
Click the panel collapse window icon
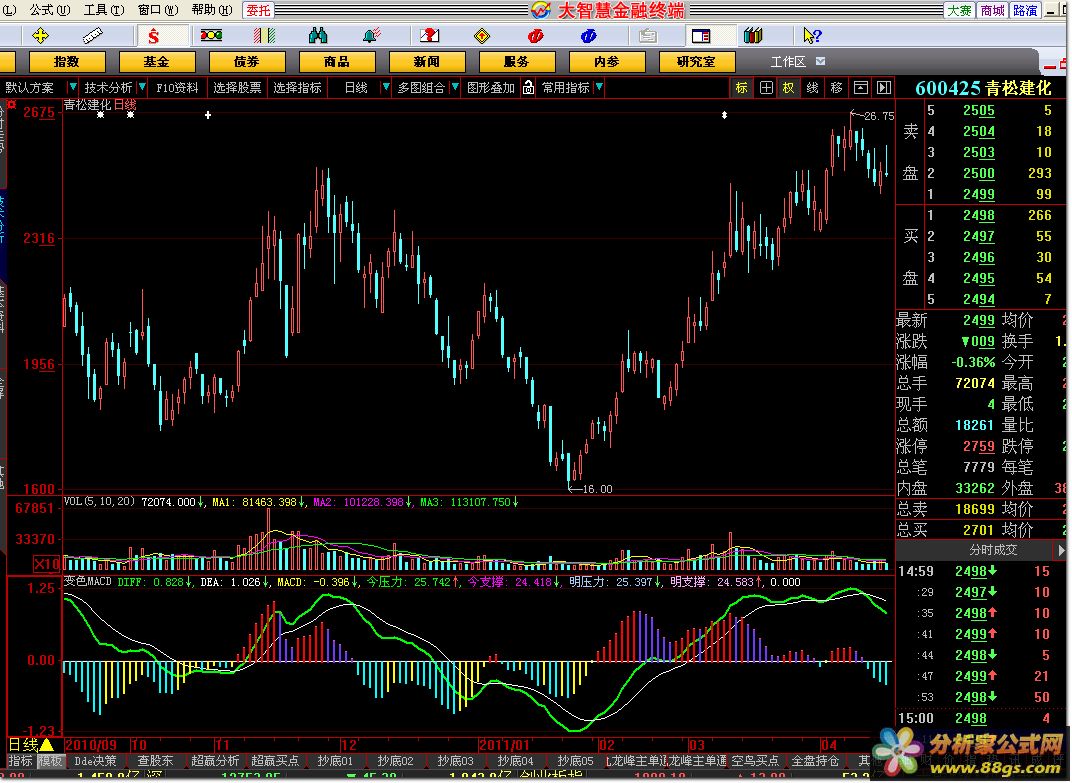[x=861, y=88]
